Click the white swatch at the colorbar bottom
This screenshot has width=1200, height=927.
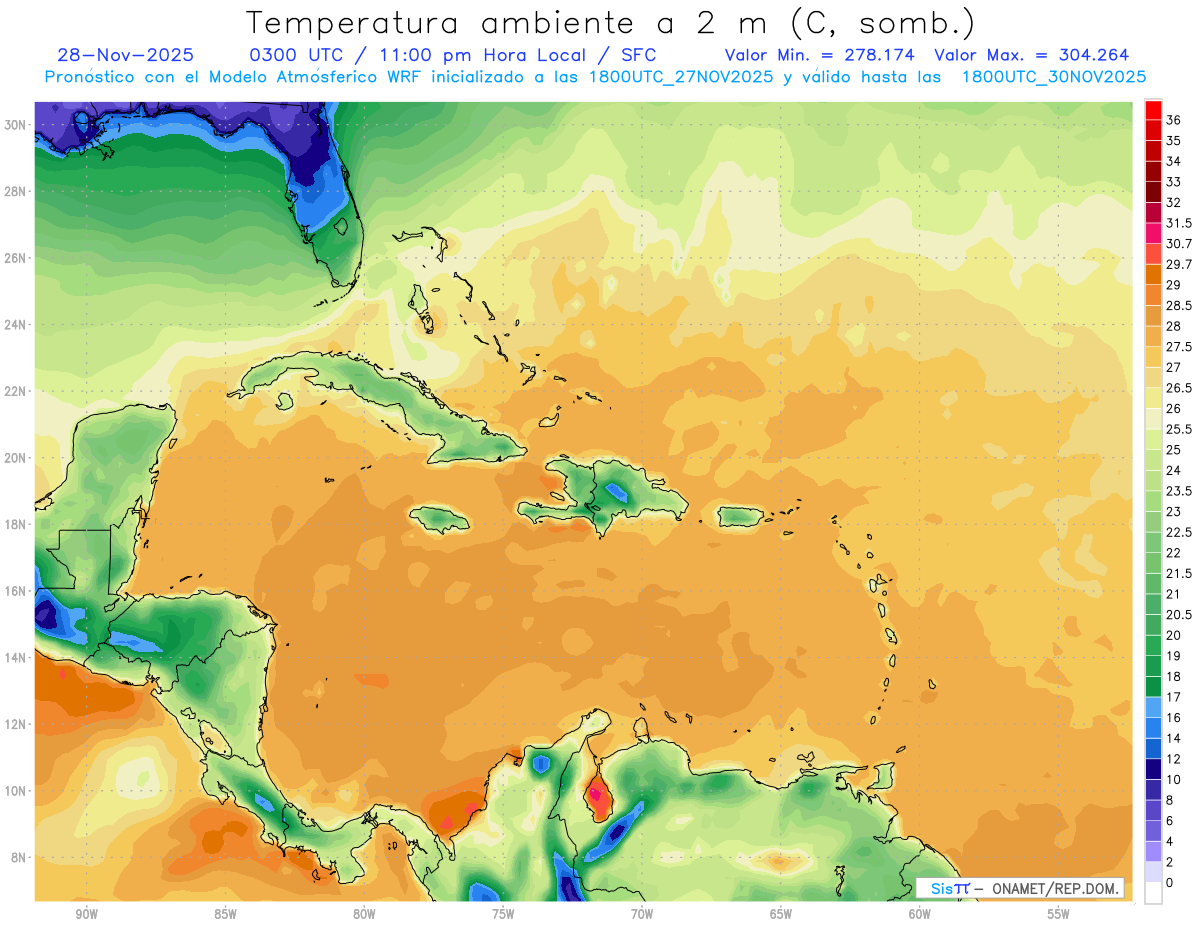(1153, 894)
